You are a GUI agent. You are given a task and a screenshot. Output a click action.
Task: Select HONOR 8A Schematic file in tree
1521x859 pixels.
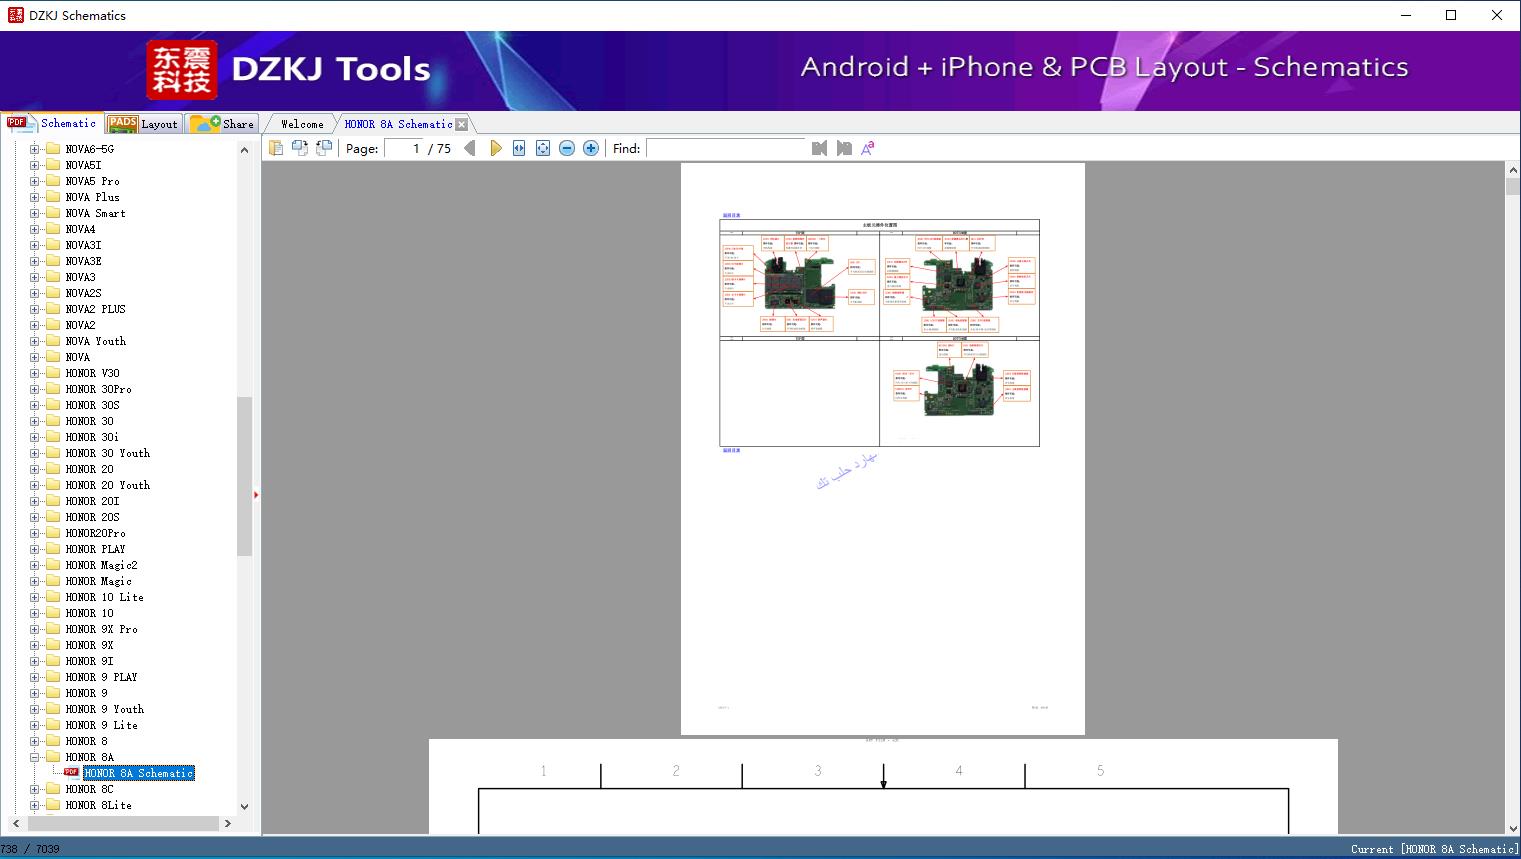point(138,773)
